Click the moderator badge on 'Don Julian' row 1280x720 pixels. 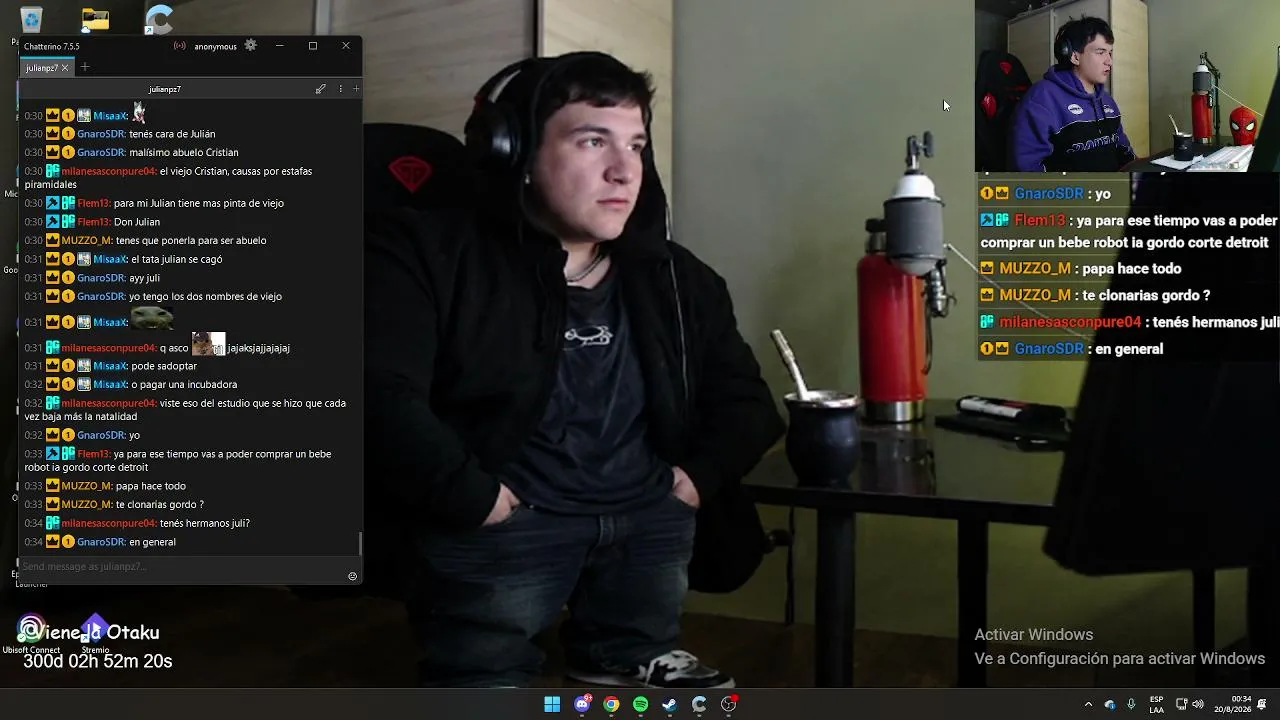(53, 222)
